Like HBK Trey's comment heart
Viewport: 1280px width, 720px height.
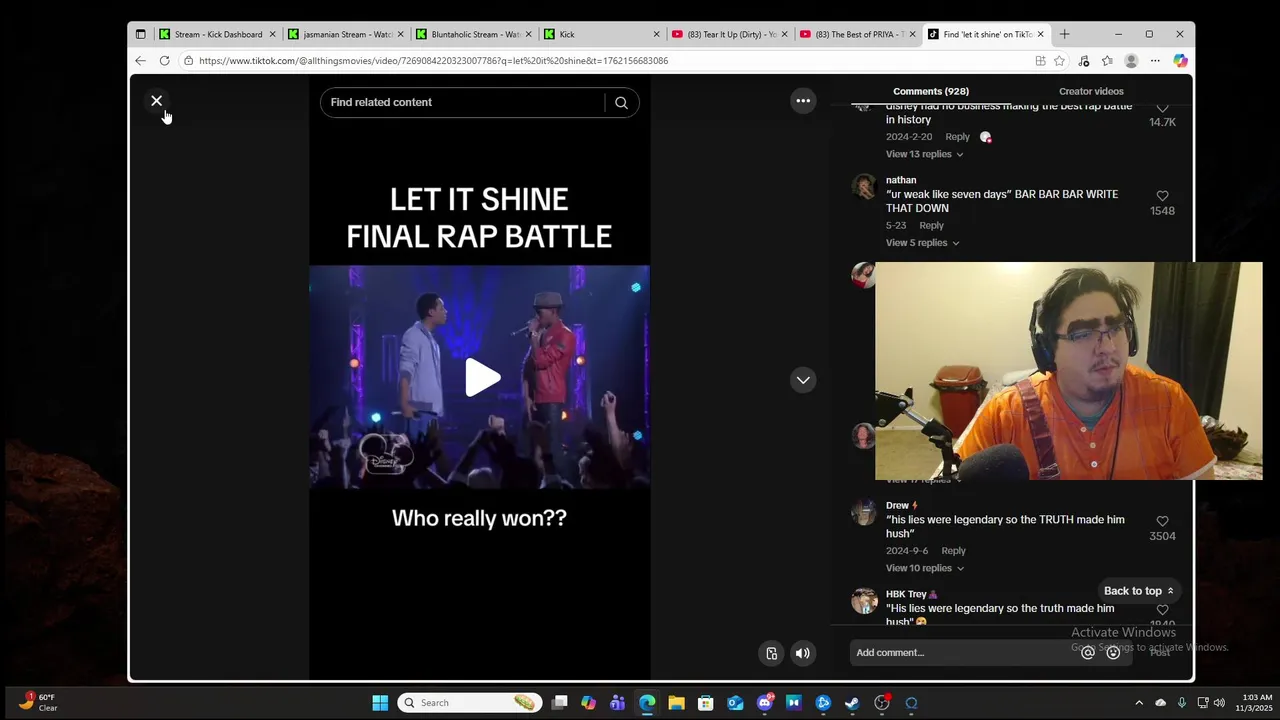click(x=1162, y=609)
